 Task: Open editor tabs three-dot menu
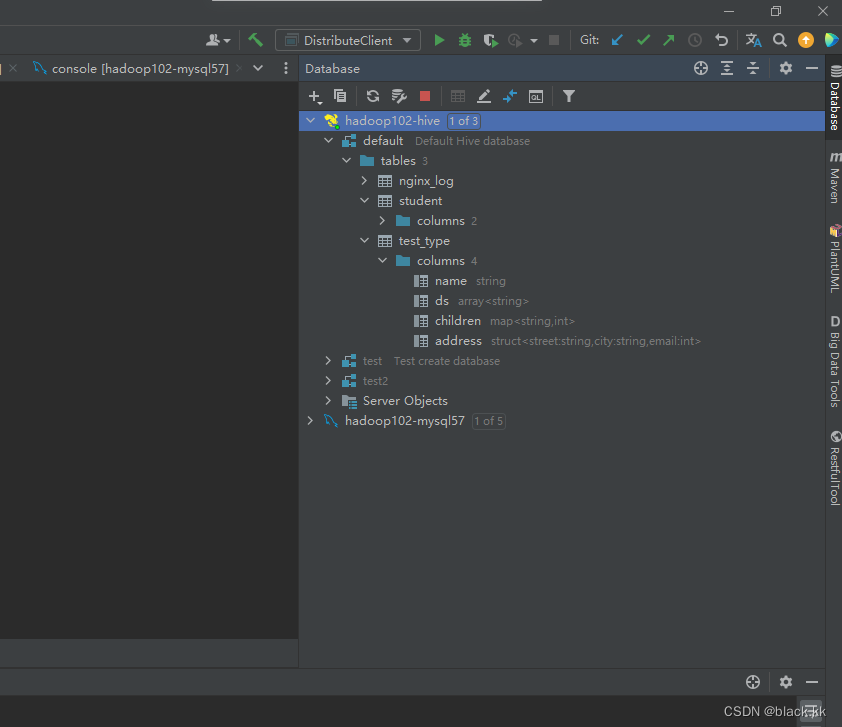[286, 68]
